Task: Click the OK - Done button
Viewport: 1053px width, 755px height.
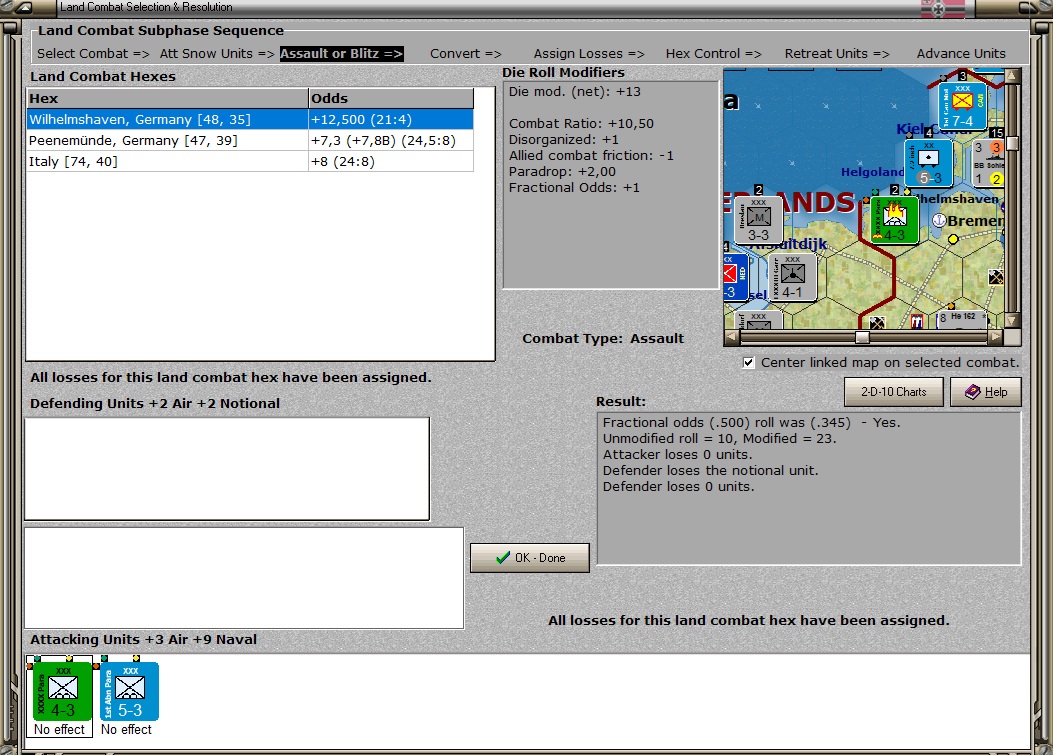Action: 530,558
